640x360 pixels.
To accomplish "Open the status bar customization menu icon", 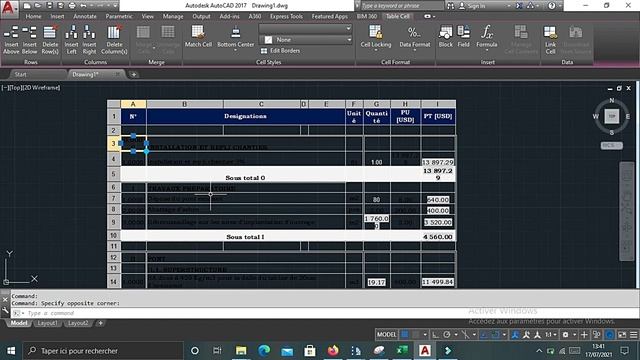I will pos(633,335).
